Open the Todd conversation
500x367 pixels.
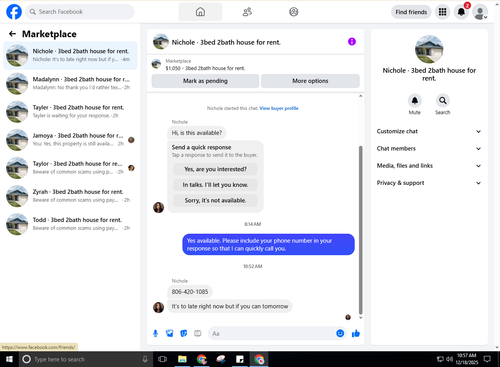point(70,224)
